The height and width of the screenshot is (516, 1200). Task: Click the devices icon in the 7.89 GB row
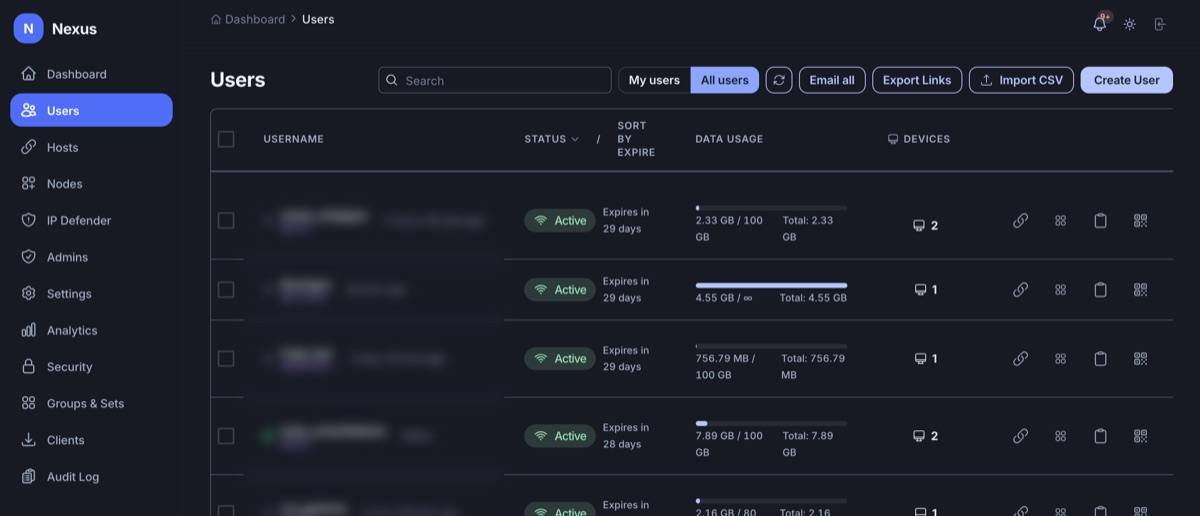919,436
